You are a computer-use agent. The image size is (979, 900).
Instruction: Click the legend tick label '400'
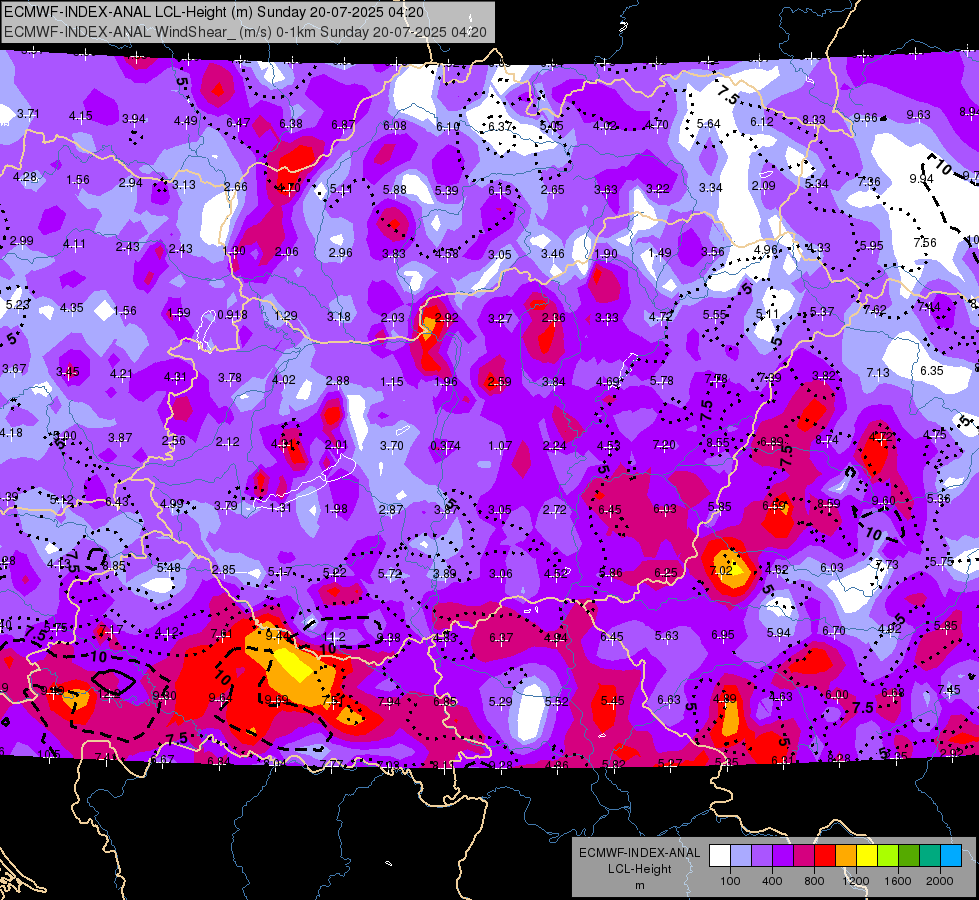point(772,881)
